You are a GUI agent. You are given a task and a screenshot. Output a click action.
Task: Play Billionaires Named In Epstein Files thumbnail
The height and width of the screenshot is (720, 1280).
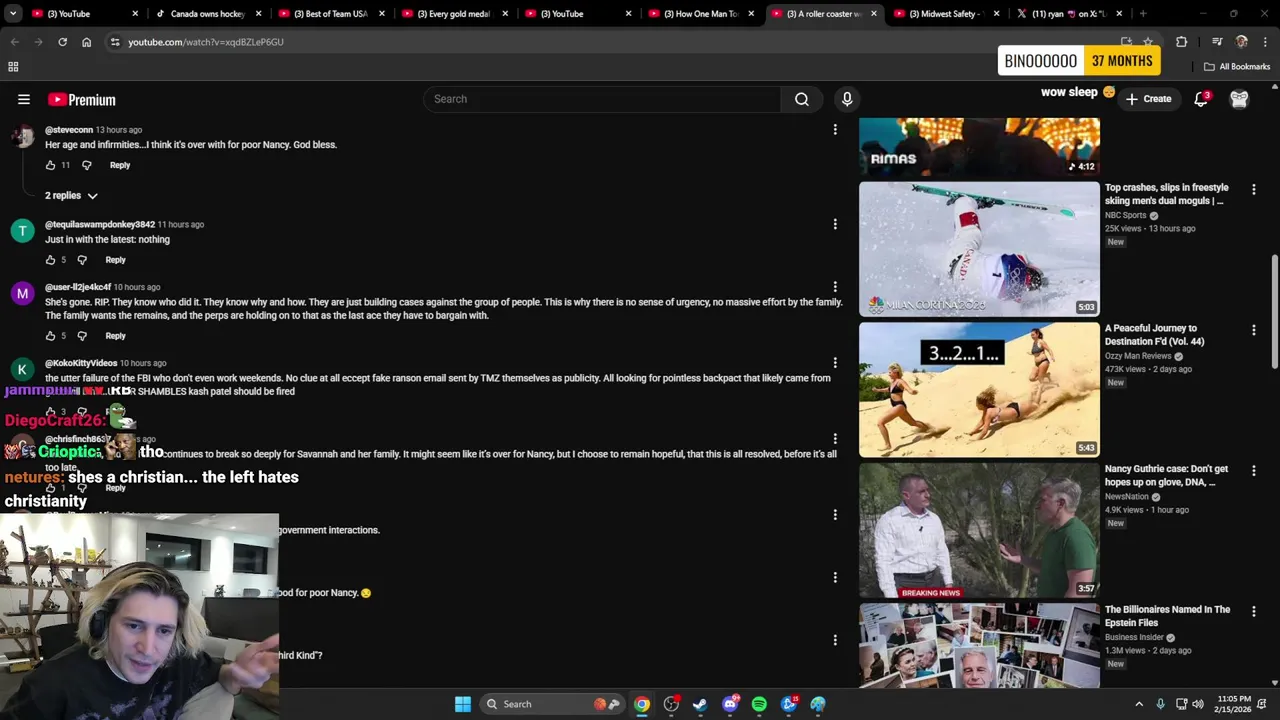(979, 646)
